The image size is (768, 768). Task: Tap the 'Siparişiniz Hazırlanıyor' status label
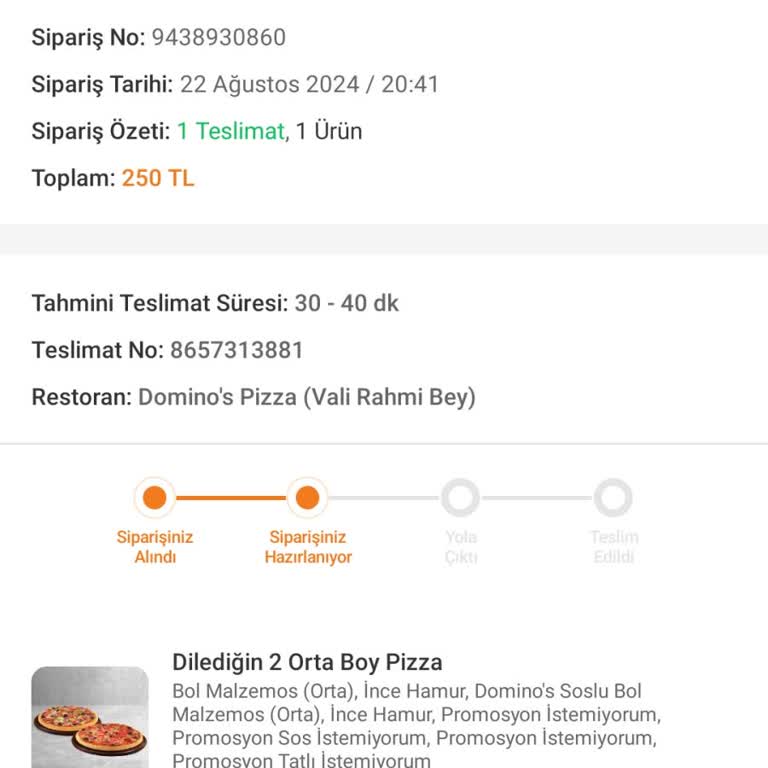point(308,547)
